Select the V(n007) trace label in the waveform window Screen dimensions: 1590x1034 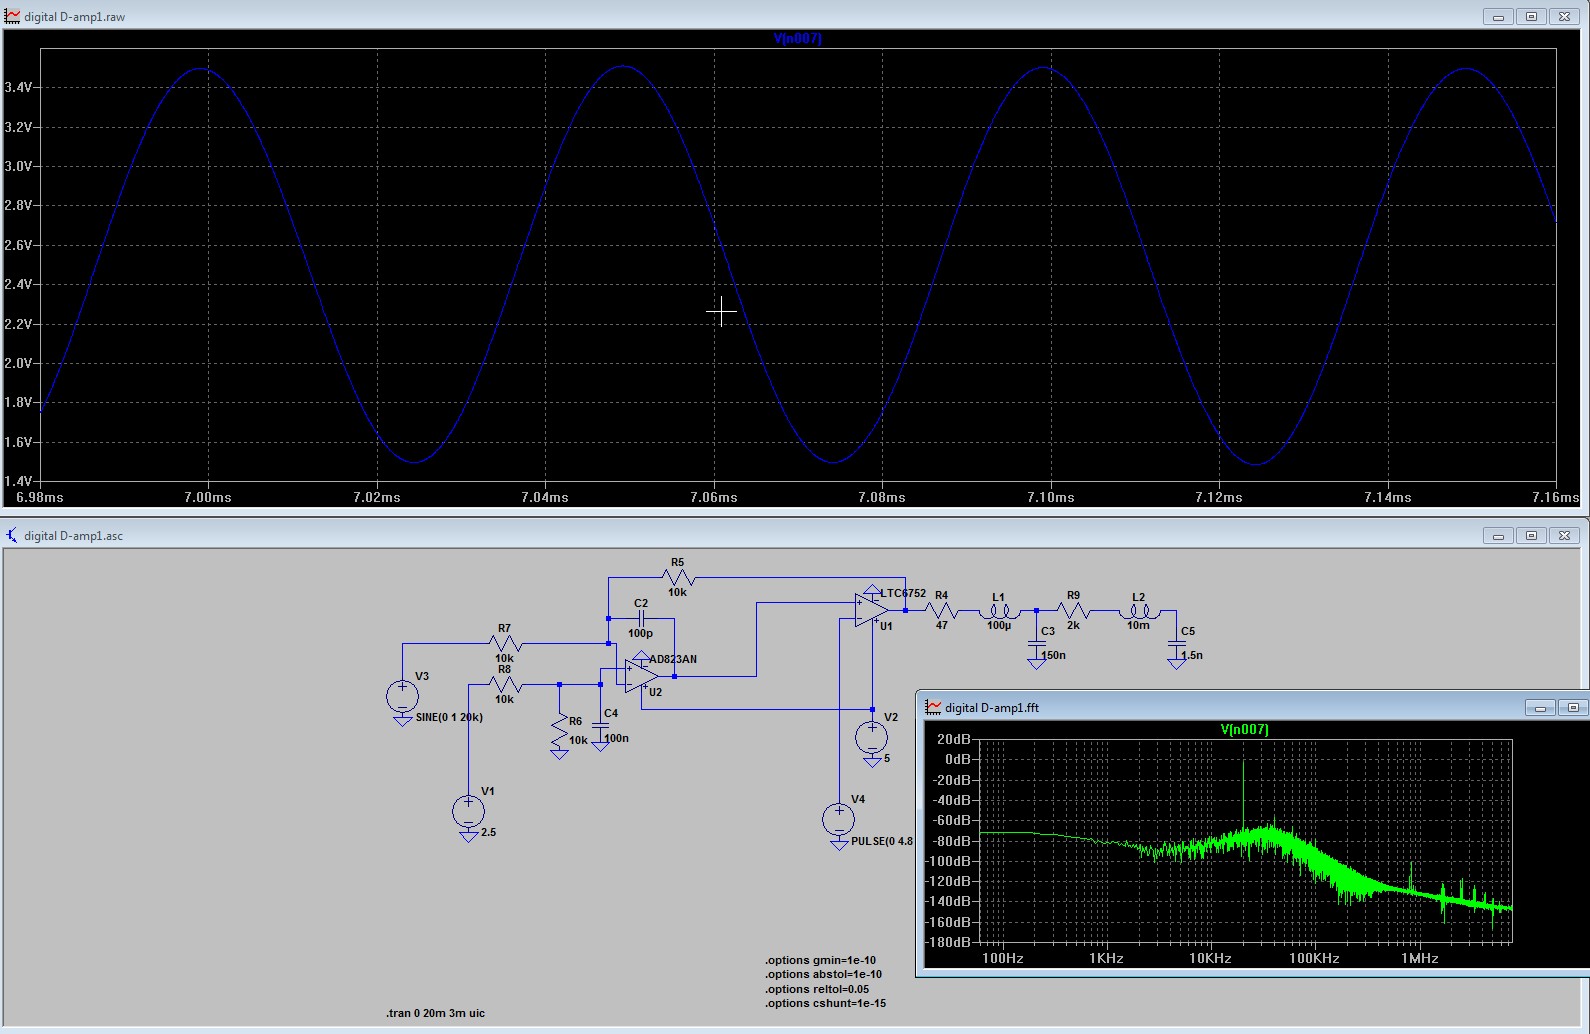(797, 38)
